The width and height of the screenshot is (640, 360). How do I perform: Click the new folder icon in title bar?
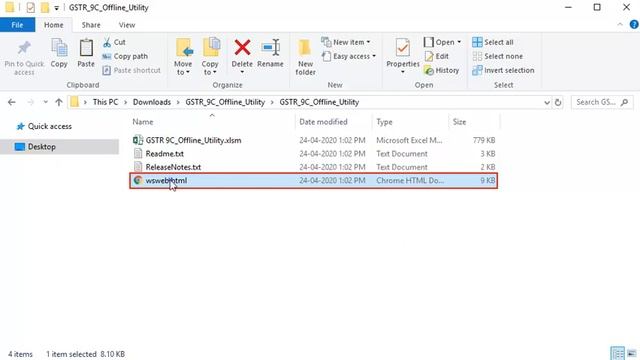pyautogui.click(x=44, y=7)
